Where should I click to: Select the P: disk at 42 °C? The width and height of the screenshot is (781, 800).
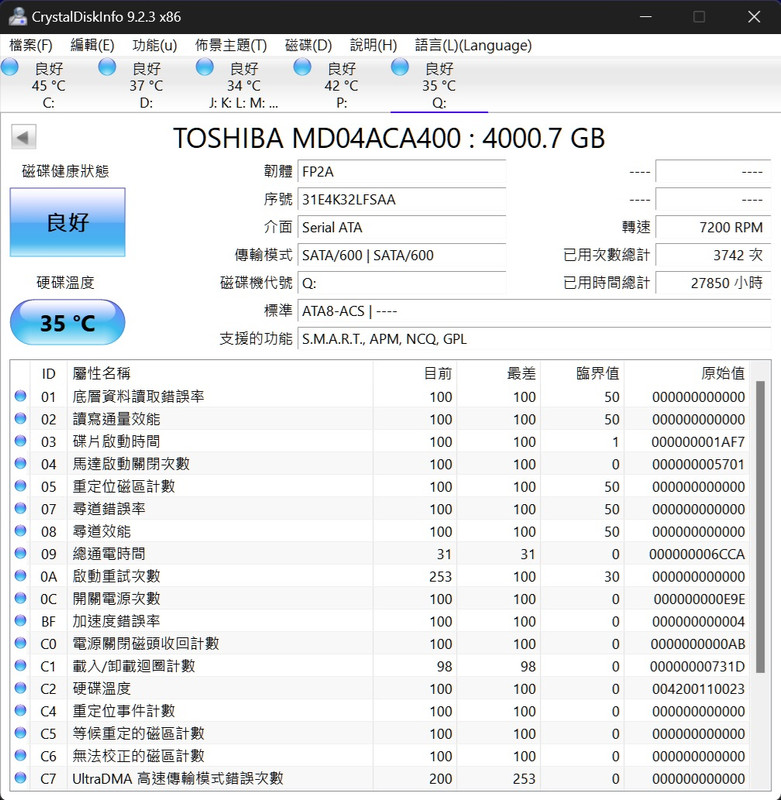click(341, 84)
